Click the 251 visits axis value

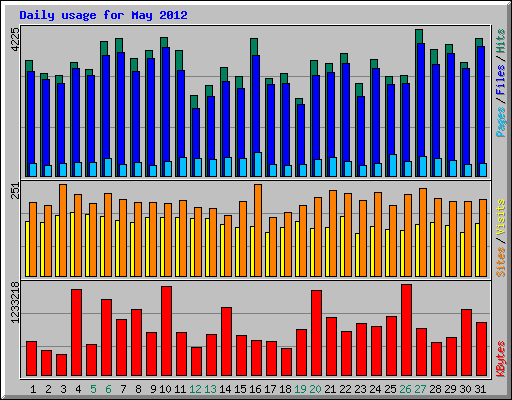(16, 191)
